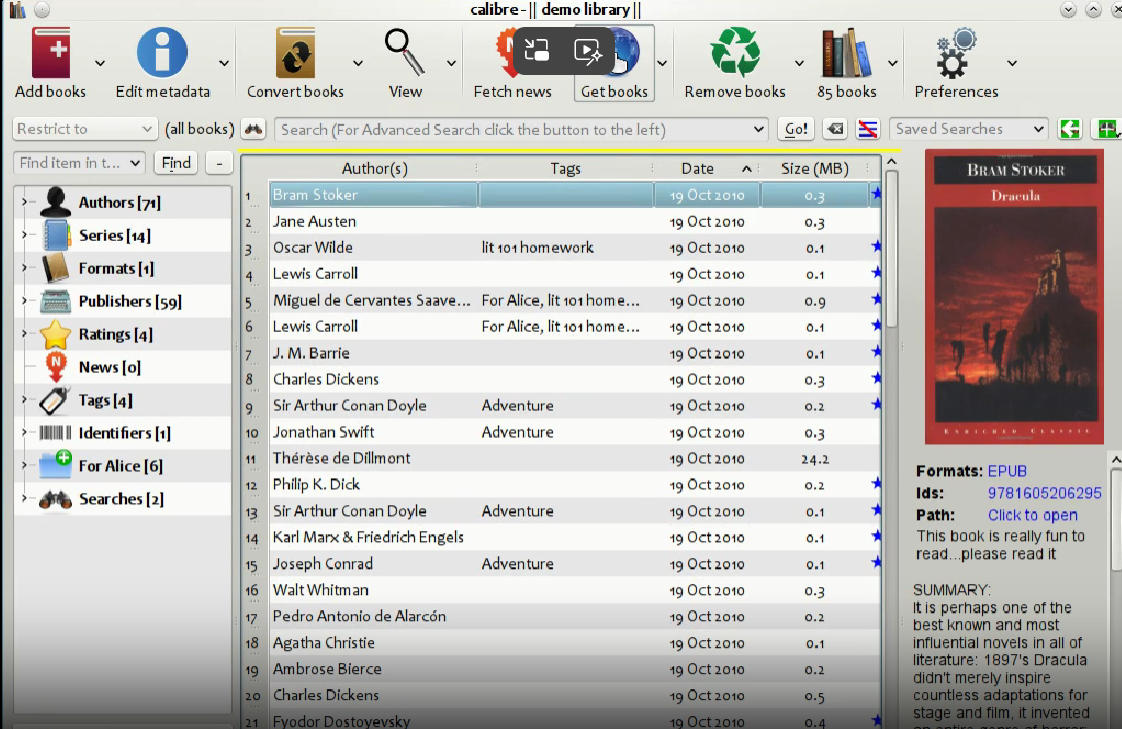Click the Dracula cover thumbnail
Viewport: 1122px width, 729px height.
tap(1014, 296)
